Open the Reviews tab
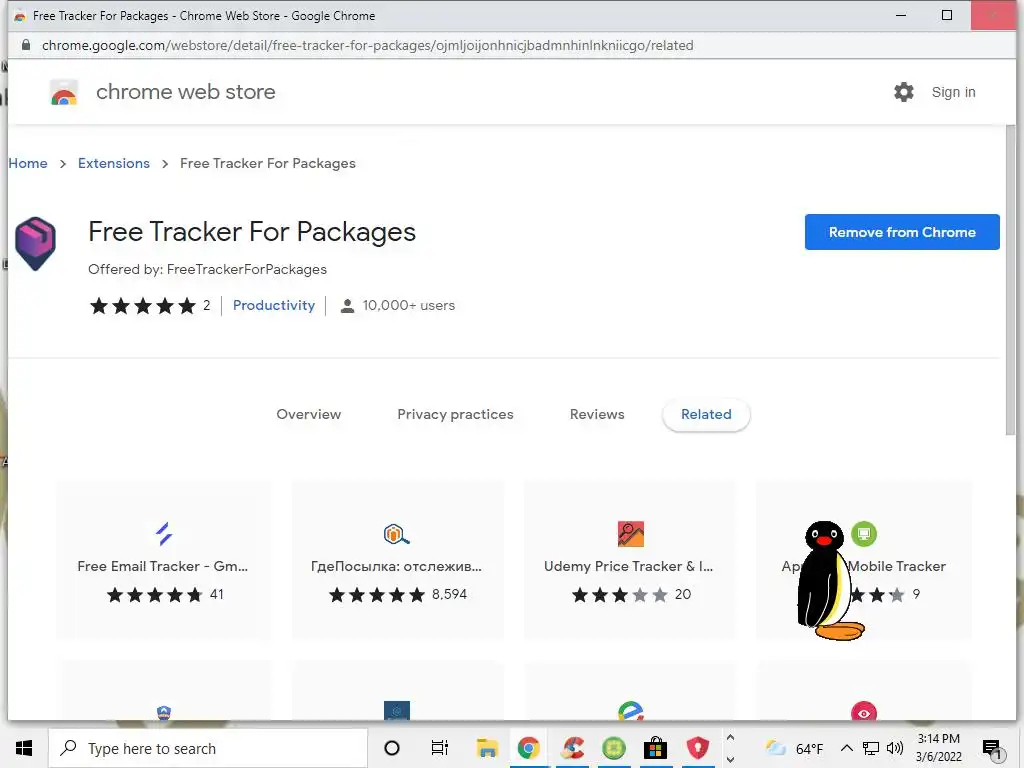The height and width of the screenshot is (768, 1024). (597, 414)
